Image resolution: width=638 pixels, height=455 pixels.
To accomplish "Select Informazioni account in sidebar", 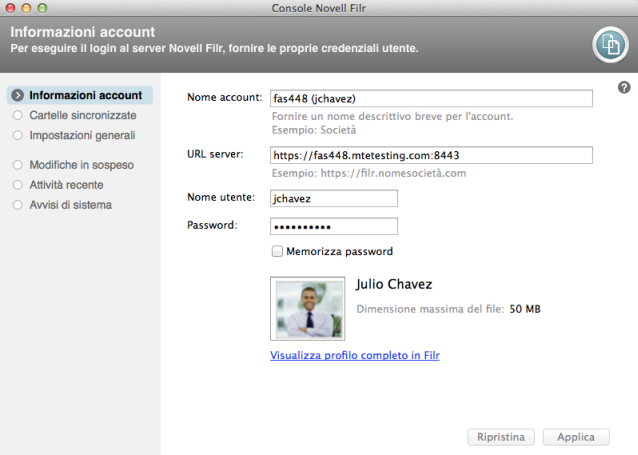I will [x=80, y=95].
